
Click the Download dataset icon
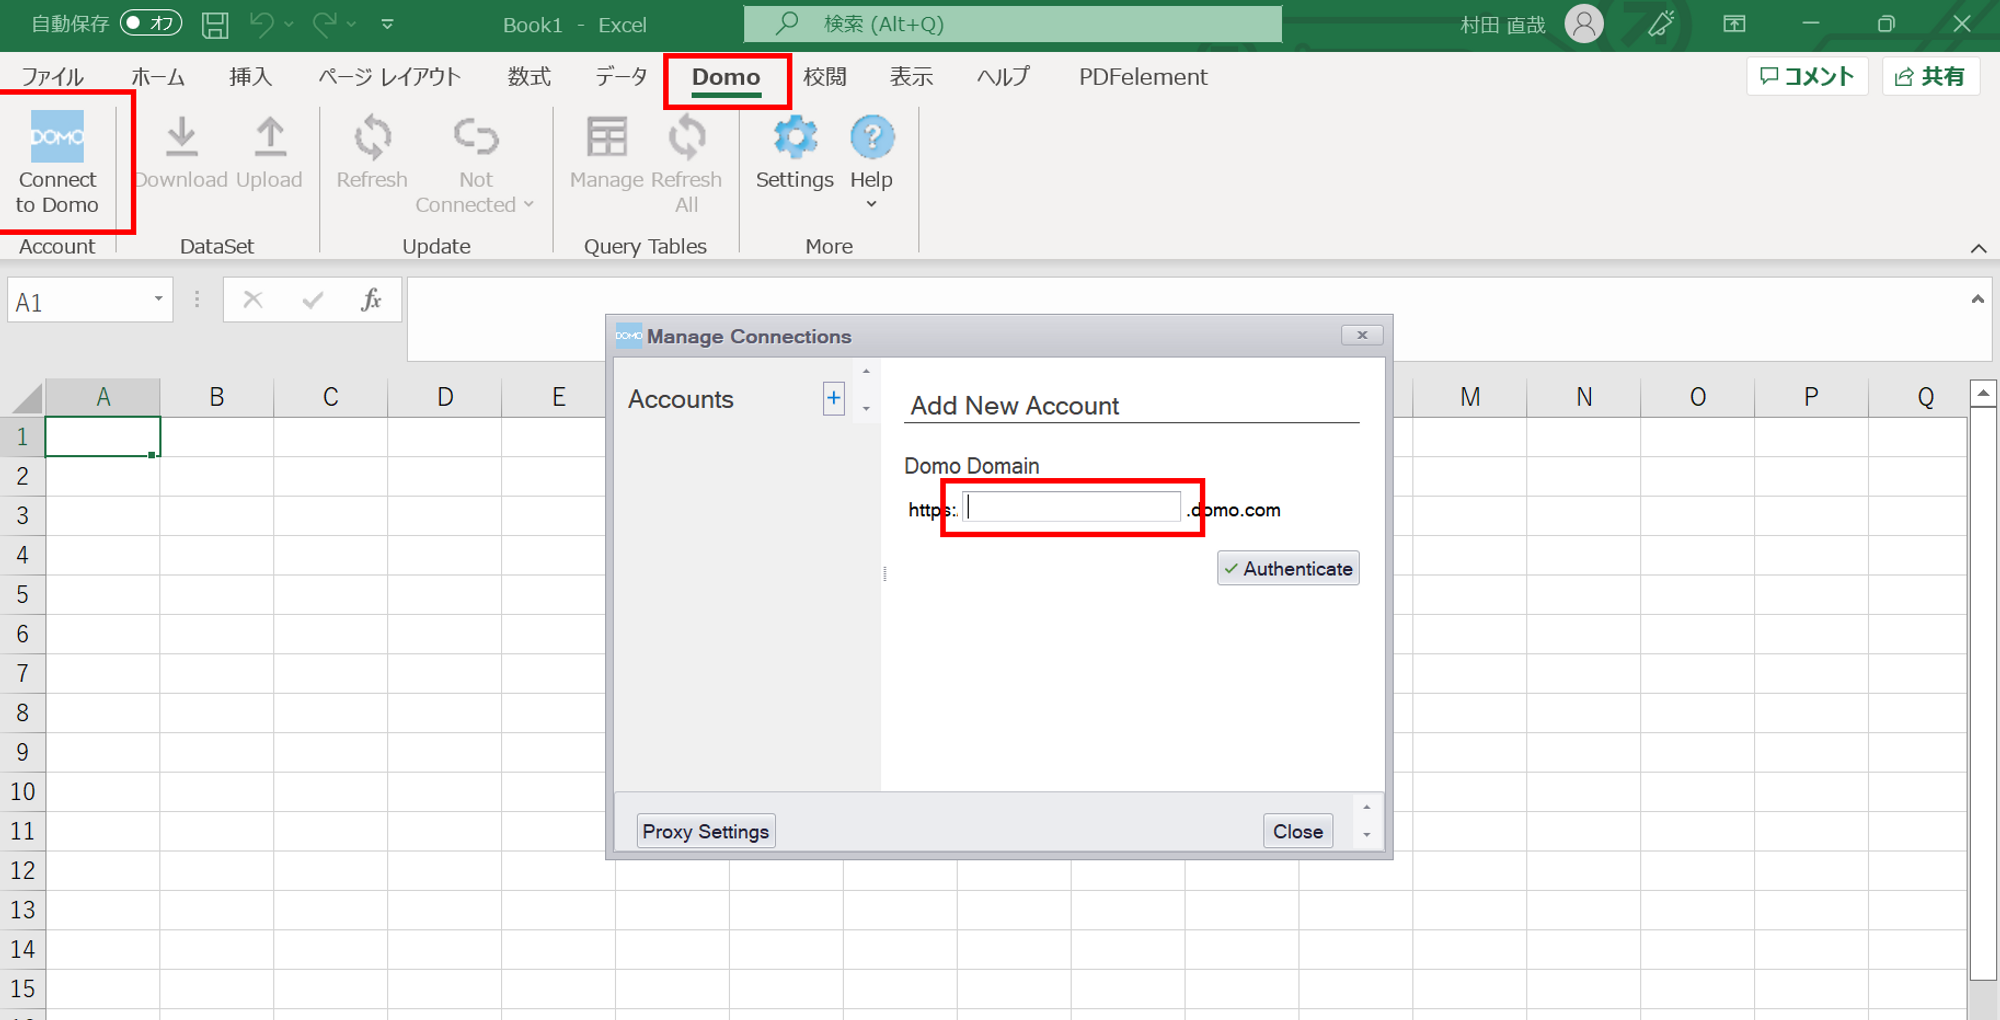tap(181, 137)
